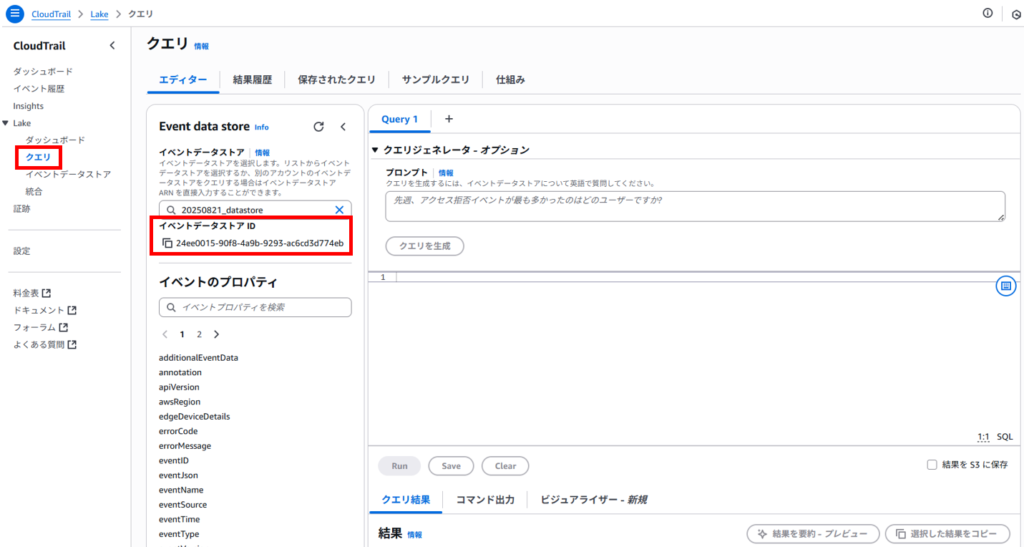Open Insights in sidebar
Image resolution: width=1024 pixels, height=547 pixels.
(28, 106)
